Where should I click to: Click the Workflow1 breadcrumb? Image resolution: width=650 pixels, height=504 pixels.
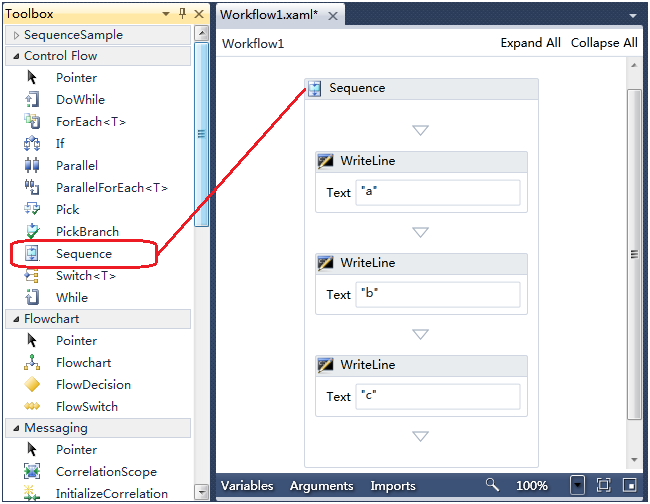tap(253, 44)
